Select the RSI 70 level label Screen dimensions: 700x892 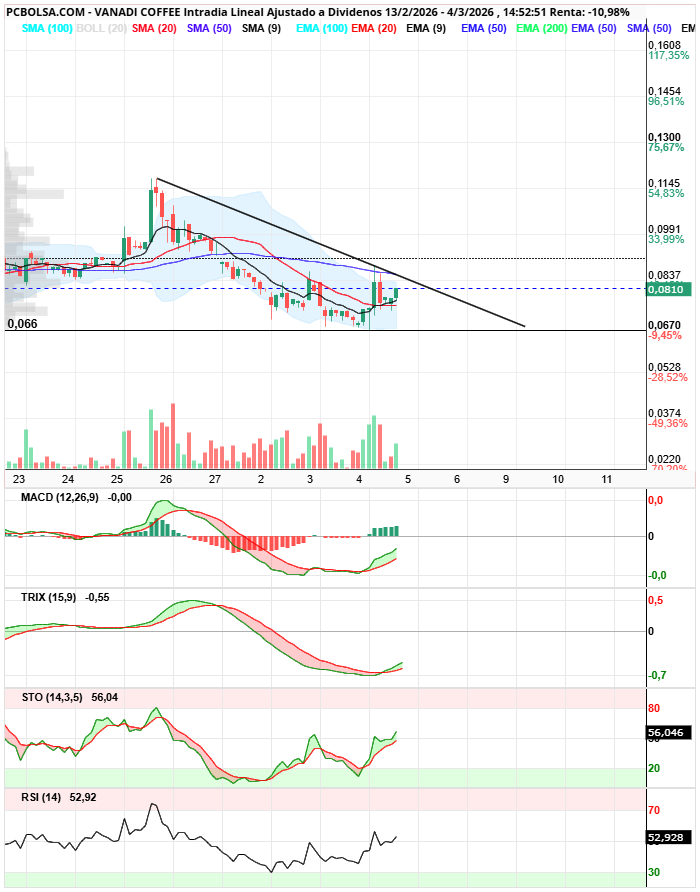[x=654, y=810]
